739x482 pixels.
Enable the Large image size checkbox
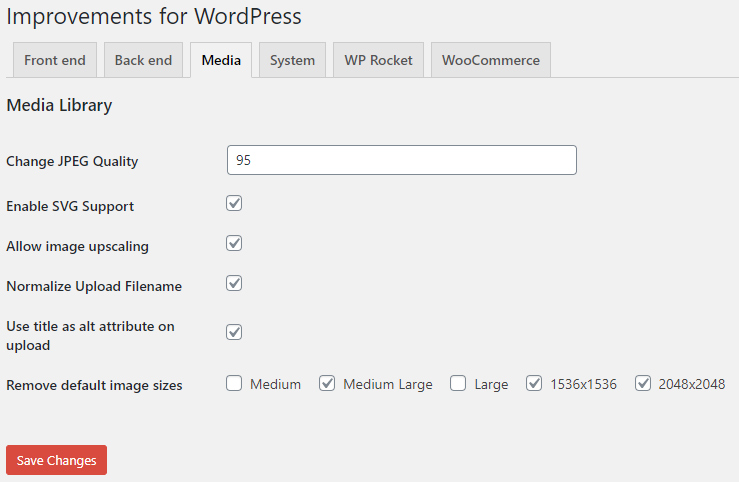click(x=458, y=384)
